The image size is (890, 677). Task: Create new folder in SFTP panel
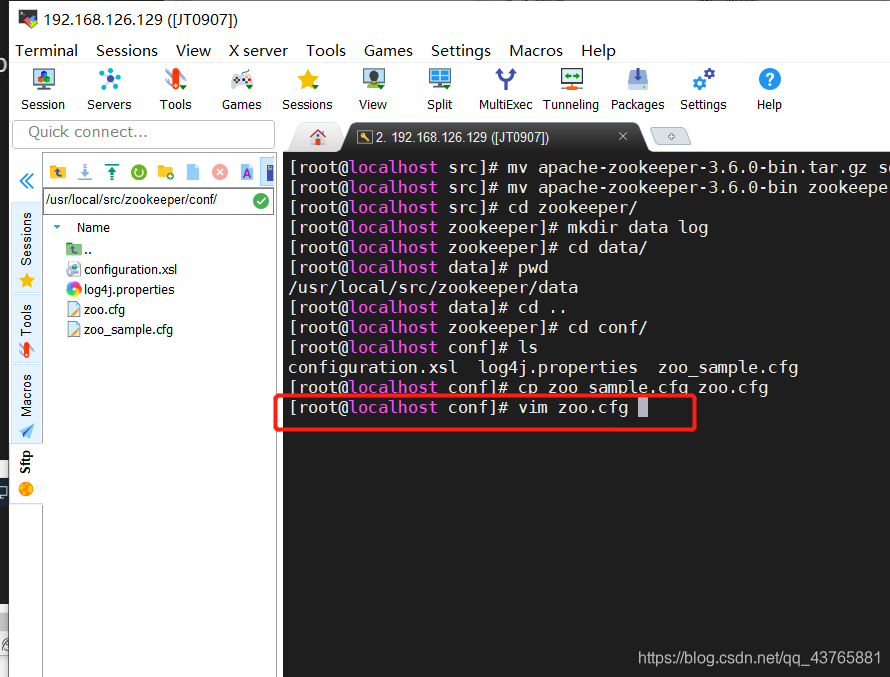[x=166, y=172]
